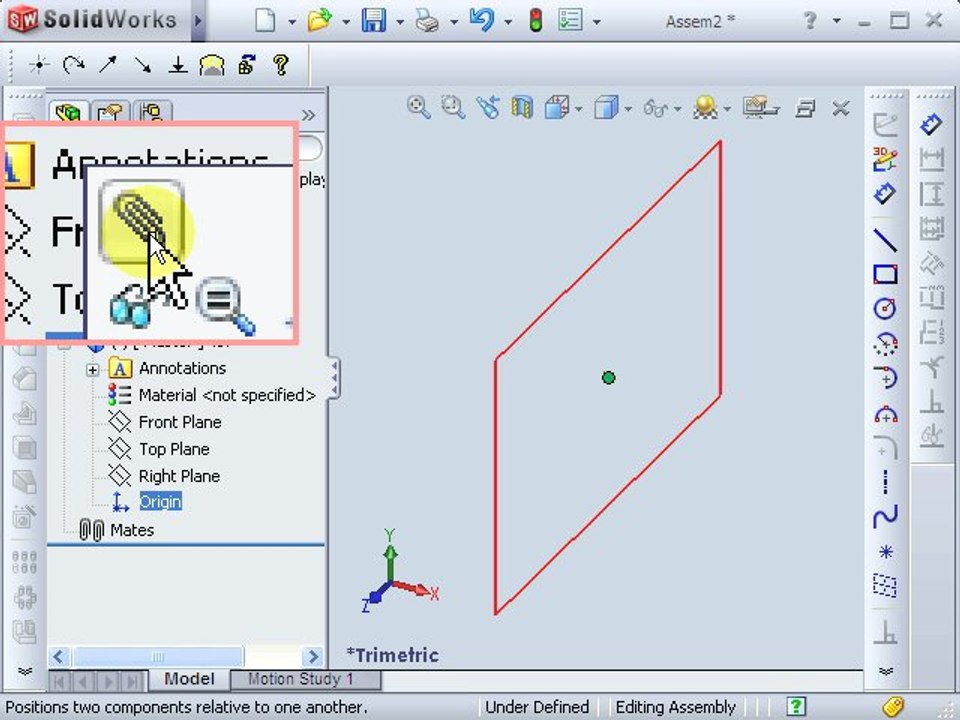
Task: Rebuild the model with the traffic light icon
Action: [x=536, y=20]
